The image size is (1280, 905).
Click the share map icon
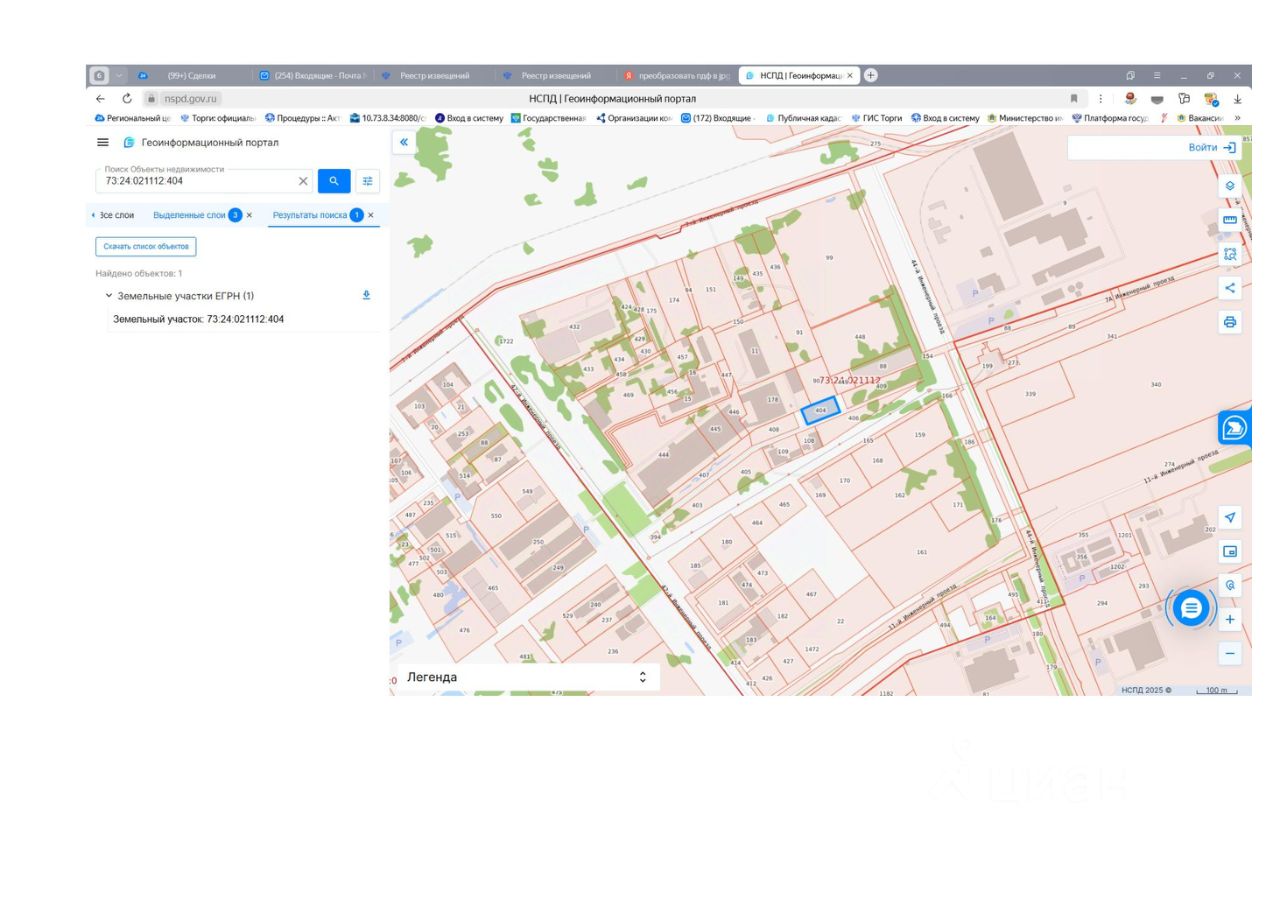1230,288
